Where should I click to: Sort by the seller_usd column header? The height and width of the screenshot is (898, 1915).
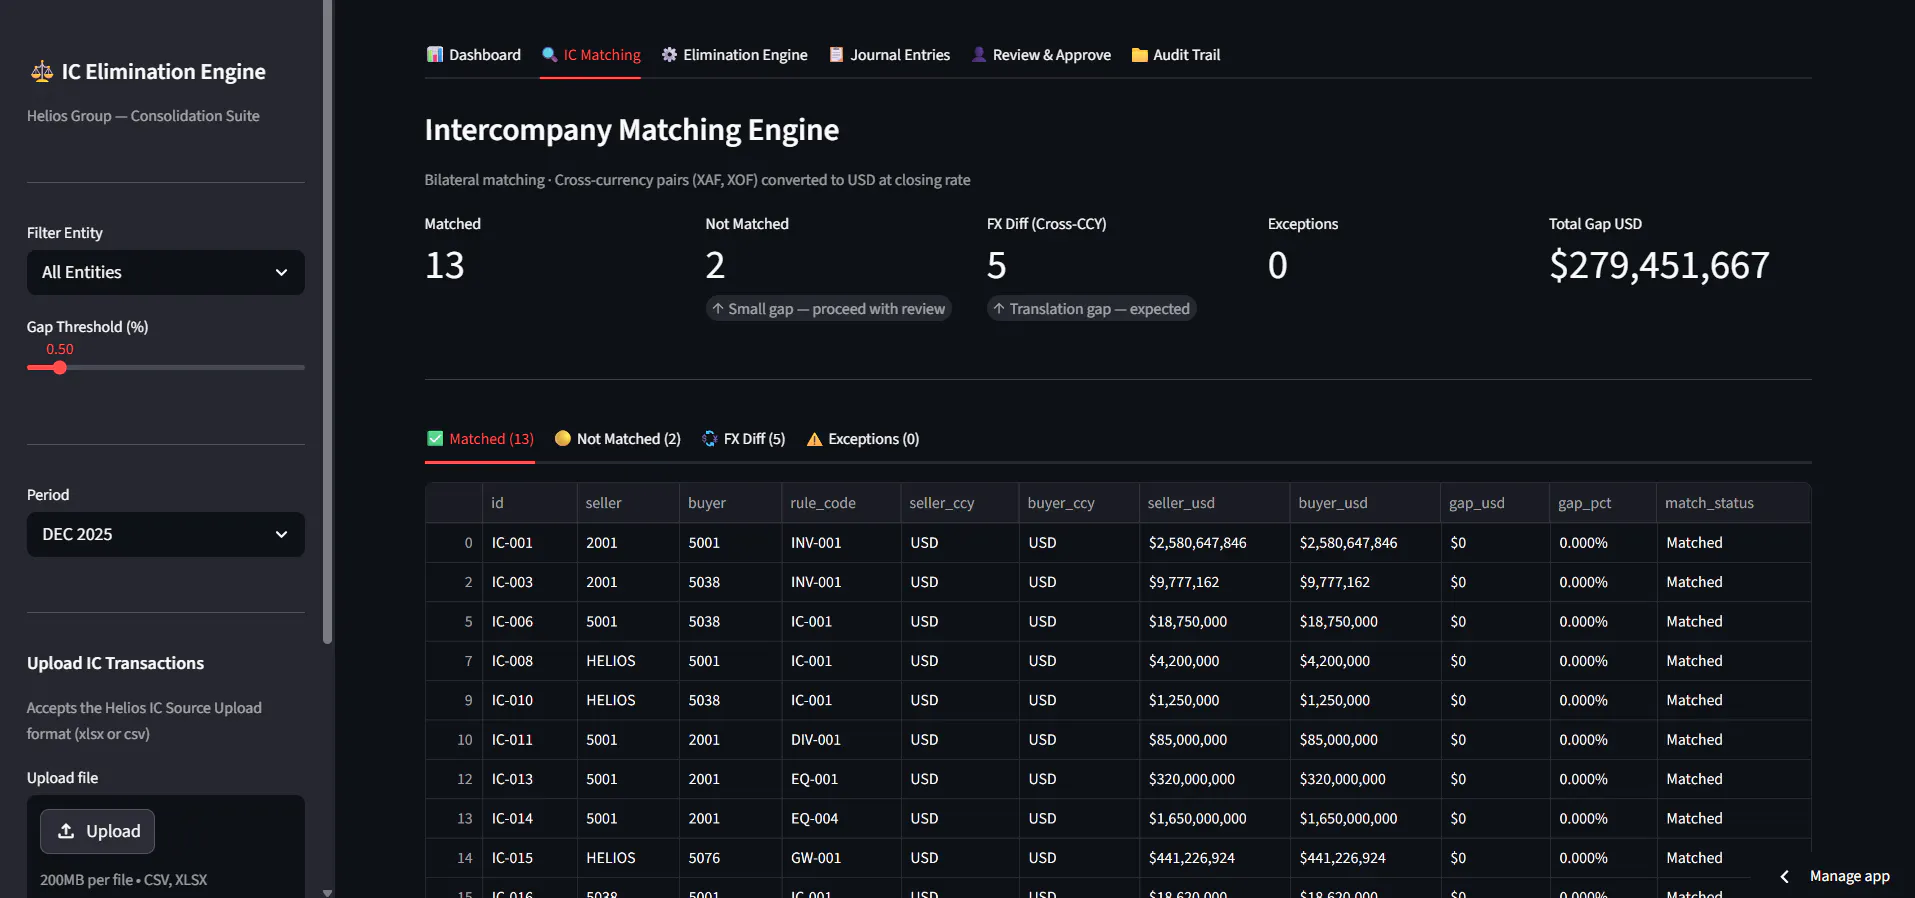1214,503
